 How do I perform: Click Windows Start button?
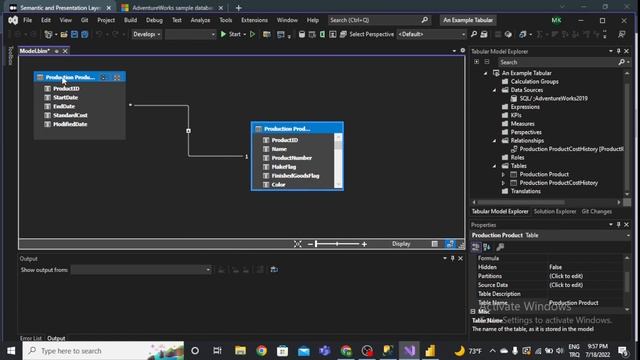(11, 351)
